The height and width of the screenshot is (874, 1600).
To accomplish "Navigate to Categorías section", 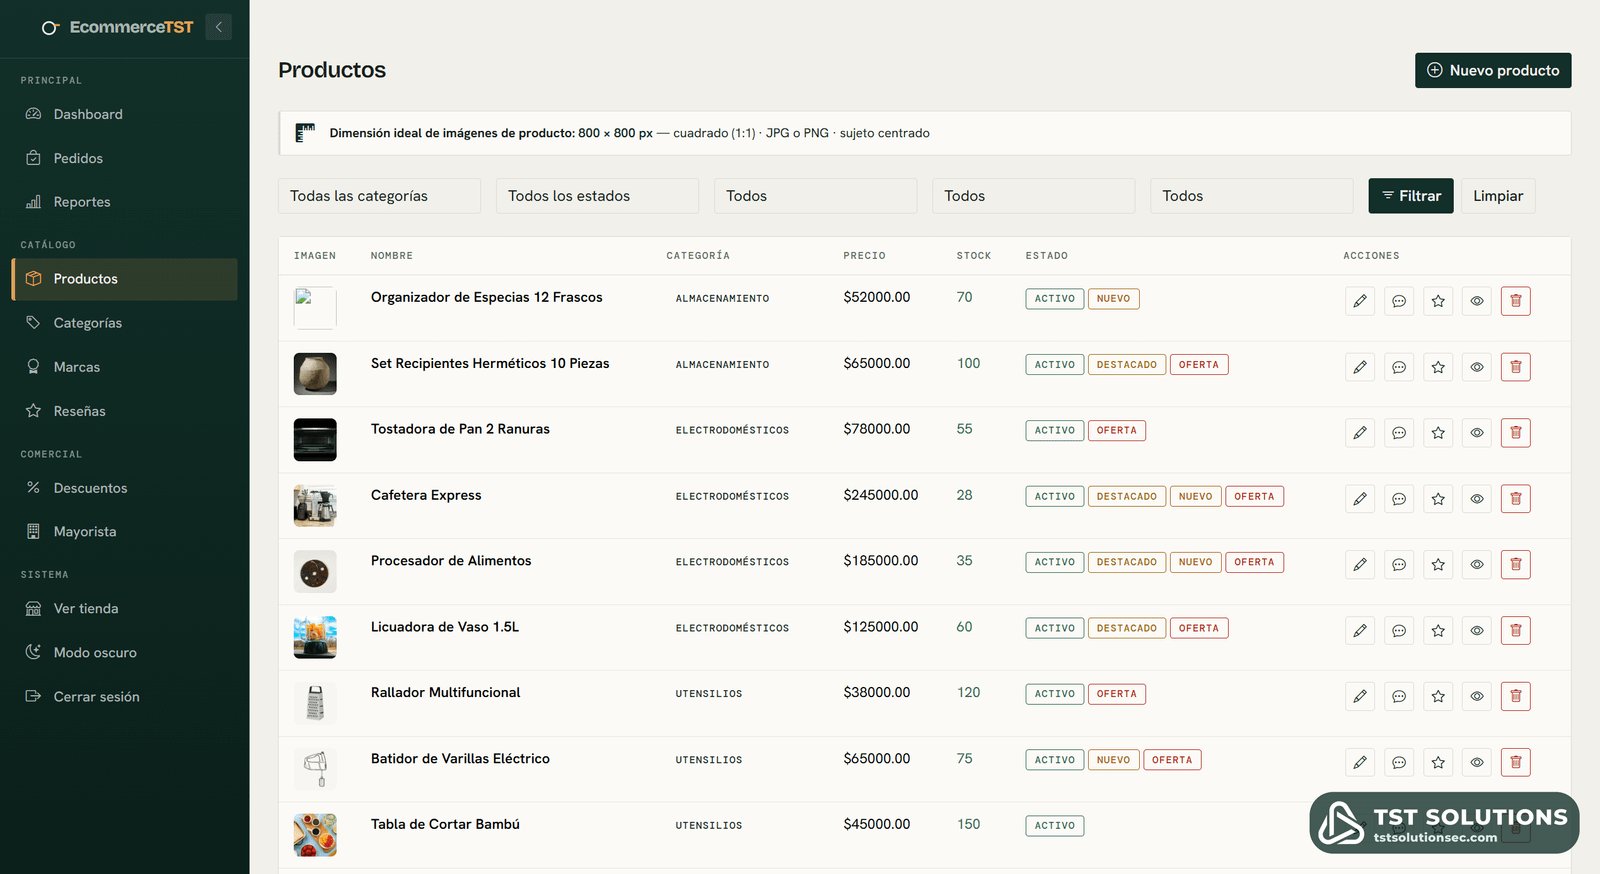I will tap(124, 323).
